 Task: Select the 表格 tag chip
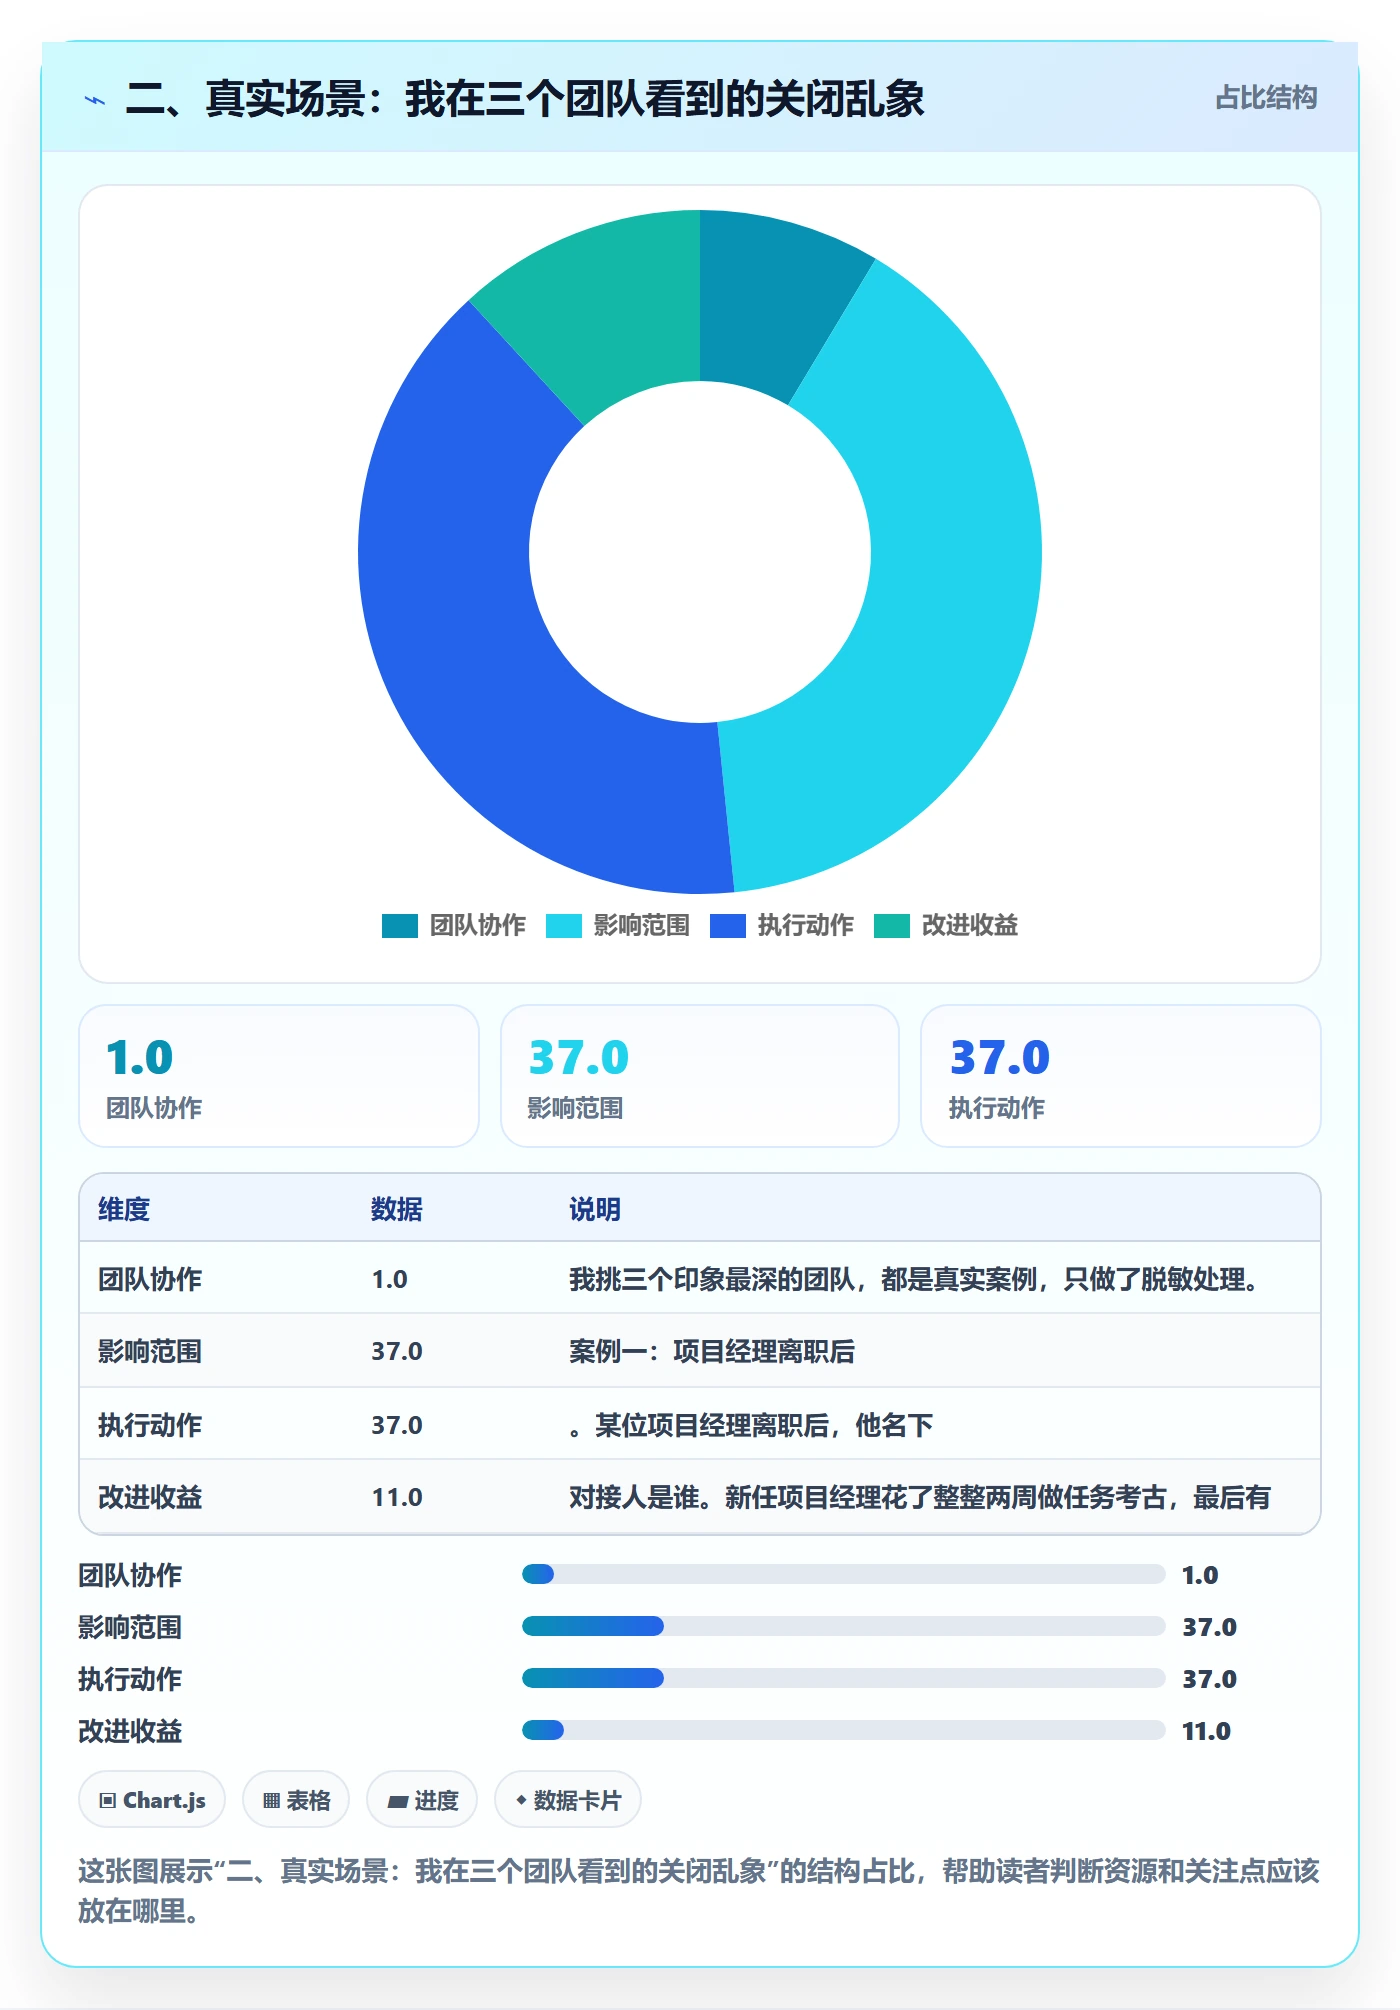point(296,1800)
